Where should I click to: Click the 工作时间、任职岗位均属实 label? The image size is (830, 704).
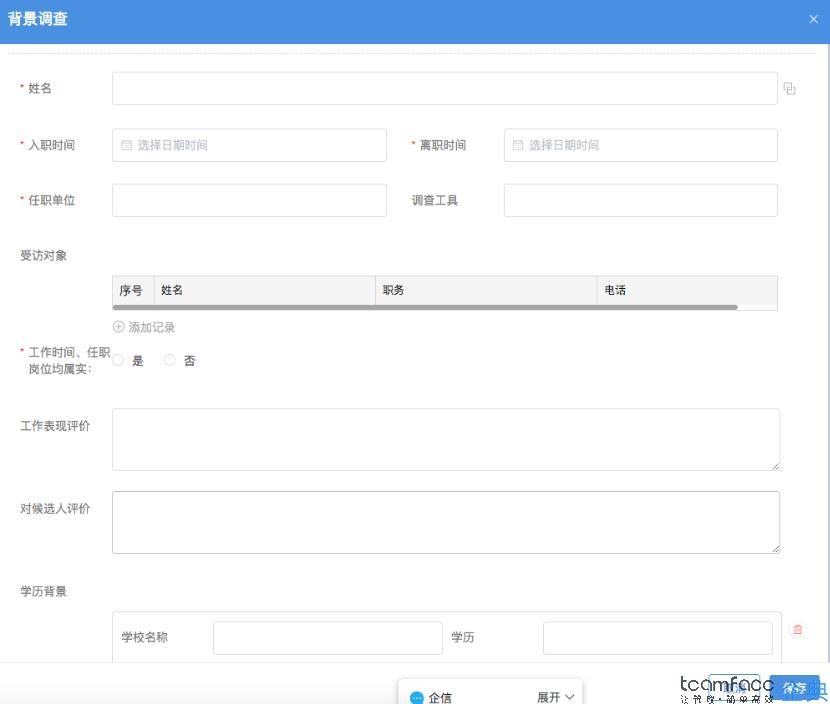[69, 360]
